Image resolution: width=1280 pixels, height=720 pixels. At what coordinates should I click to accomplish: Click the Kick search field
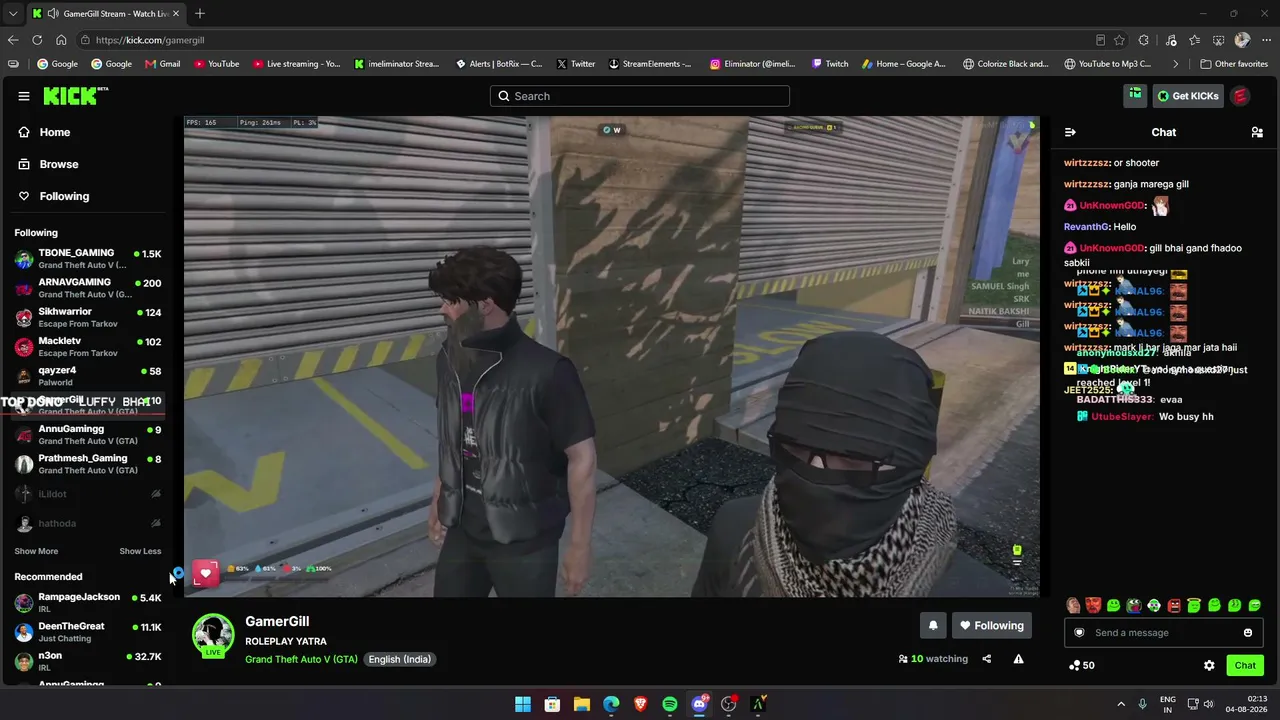pos(640,96)
